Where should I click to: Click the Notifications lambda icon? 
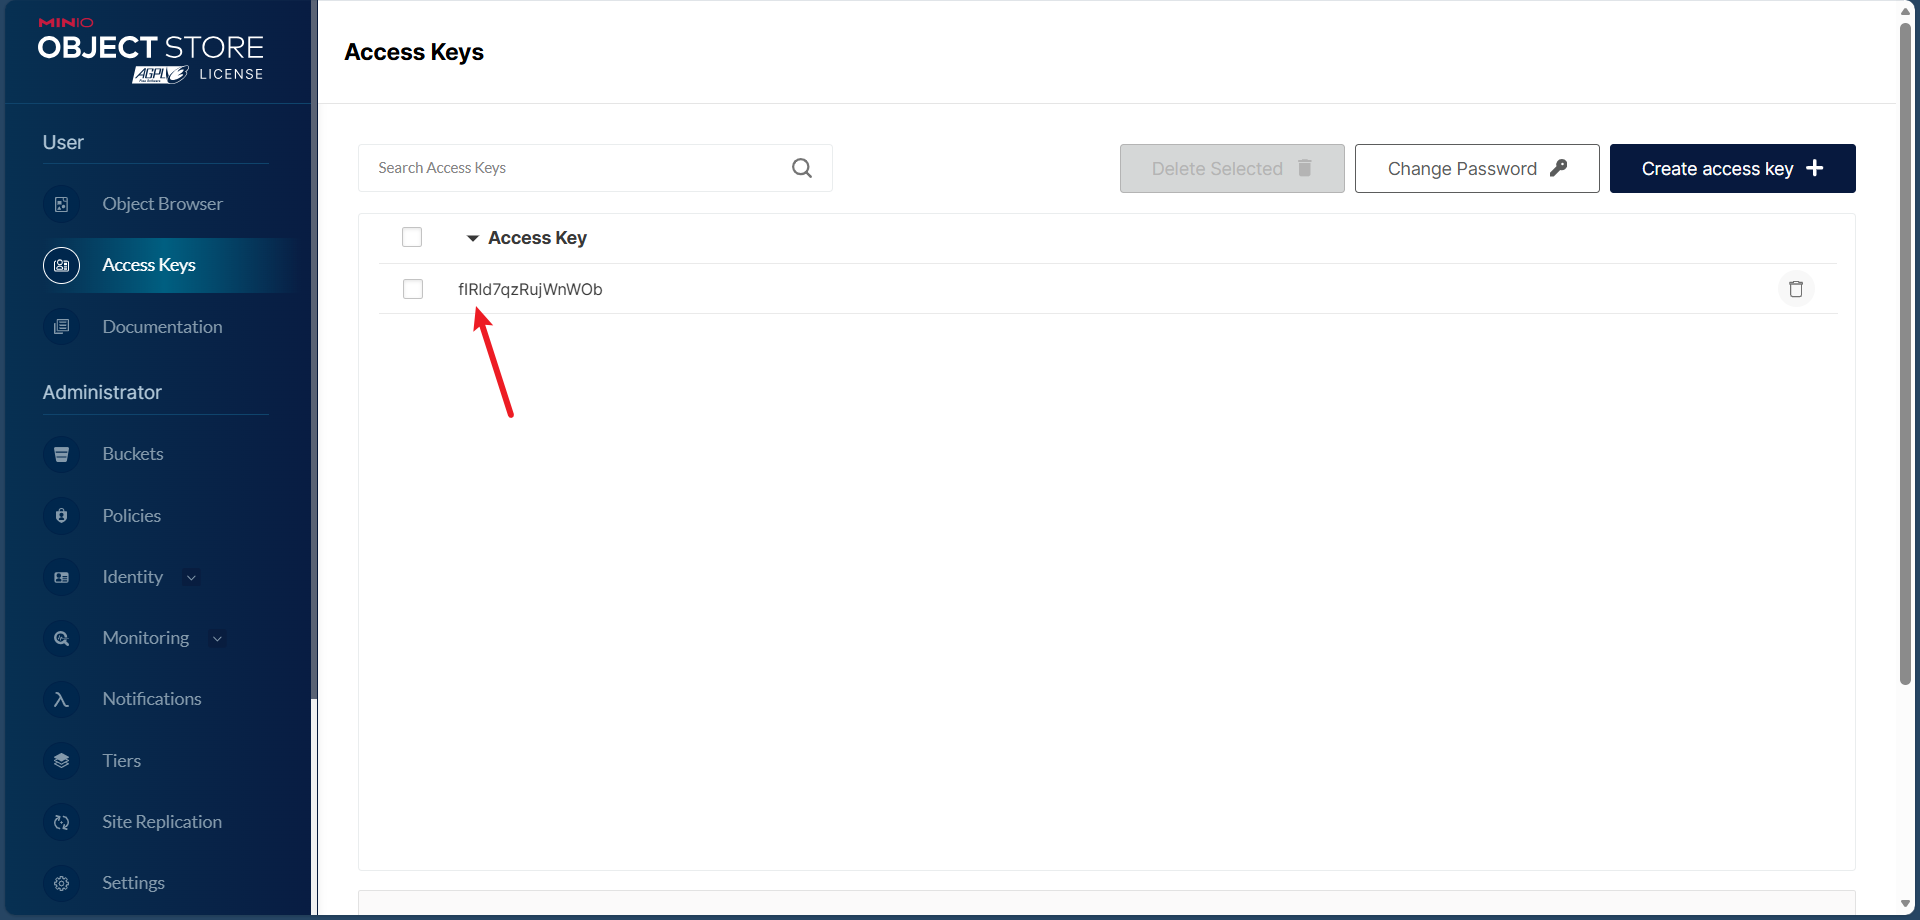61,699
